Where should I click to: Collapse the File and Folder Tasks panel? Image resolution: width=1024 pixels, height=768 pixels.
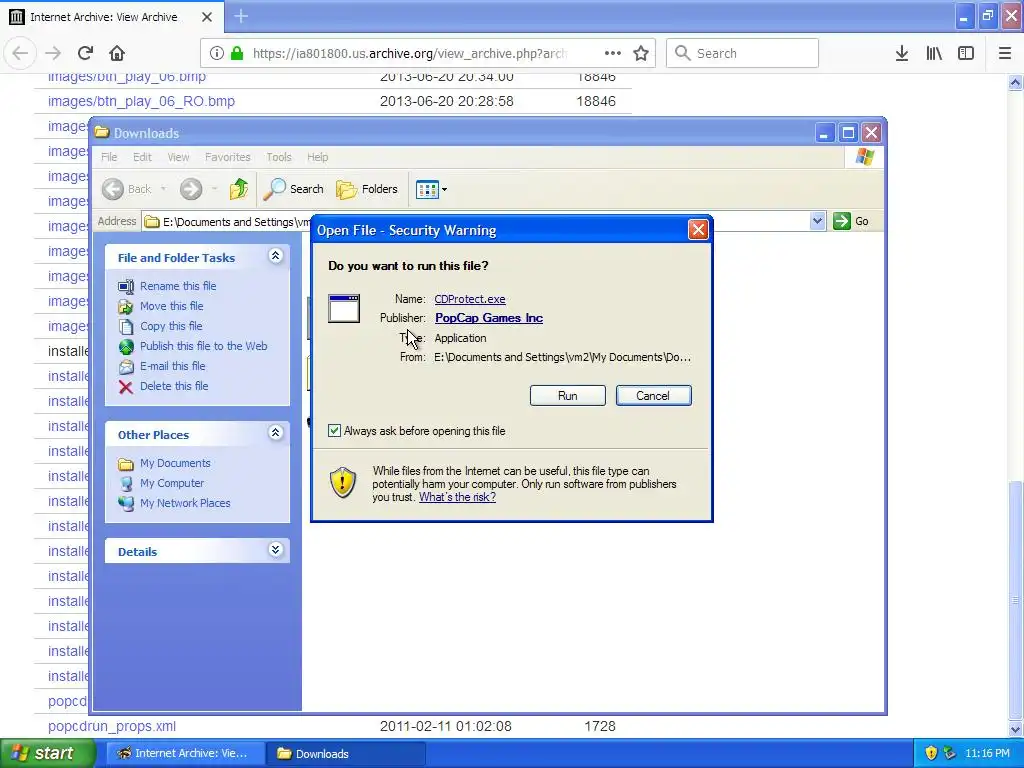pos(276,256)
